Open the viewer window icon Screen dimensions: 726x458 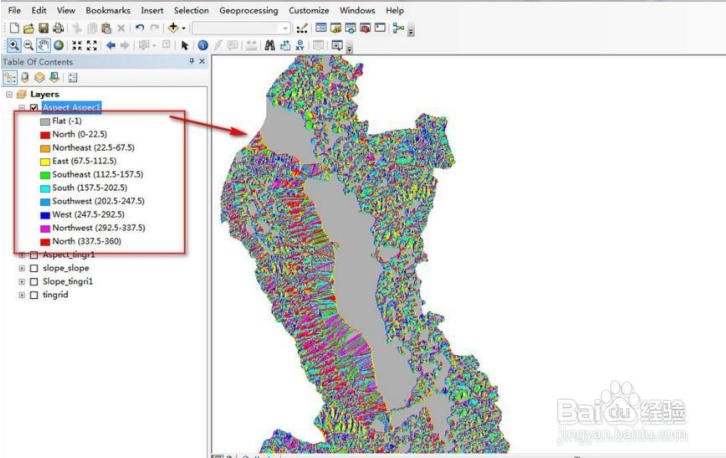(x=337, y=45)
